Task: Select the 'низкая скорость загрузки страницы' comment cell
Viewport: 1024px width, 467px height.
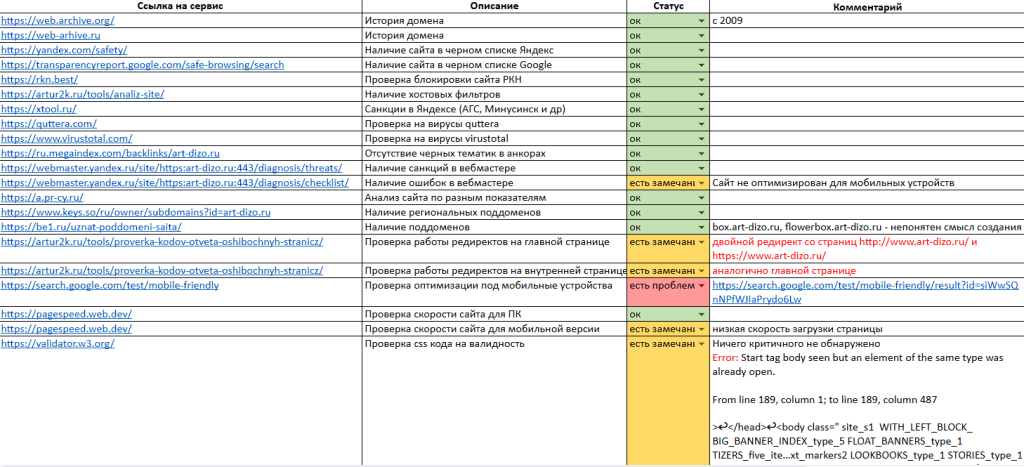Action: [x=866, y=329]
